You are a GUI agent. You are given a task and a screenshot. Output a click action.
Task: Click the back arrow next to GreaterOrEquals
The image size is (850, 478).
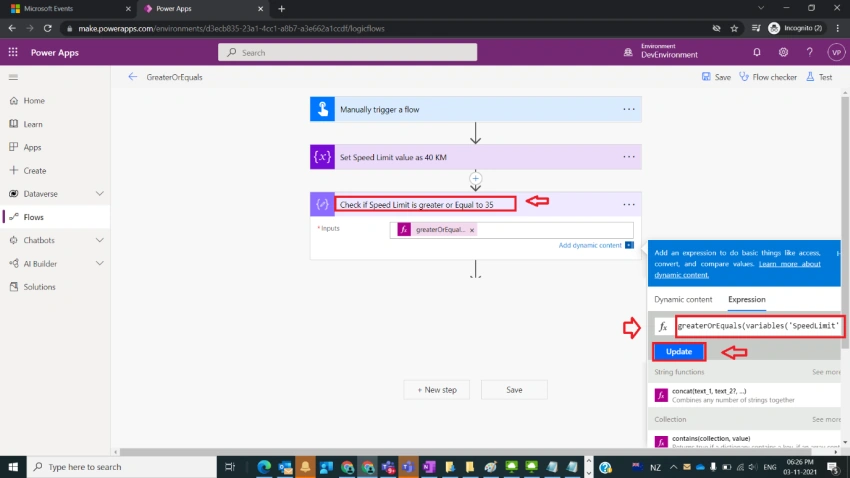(x=132, y=77)
